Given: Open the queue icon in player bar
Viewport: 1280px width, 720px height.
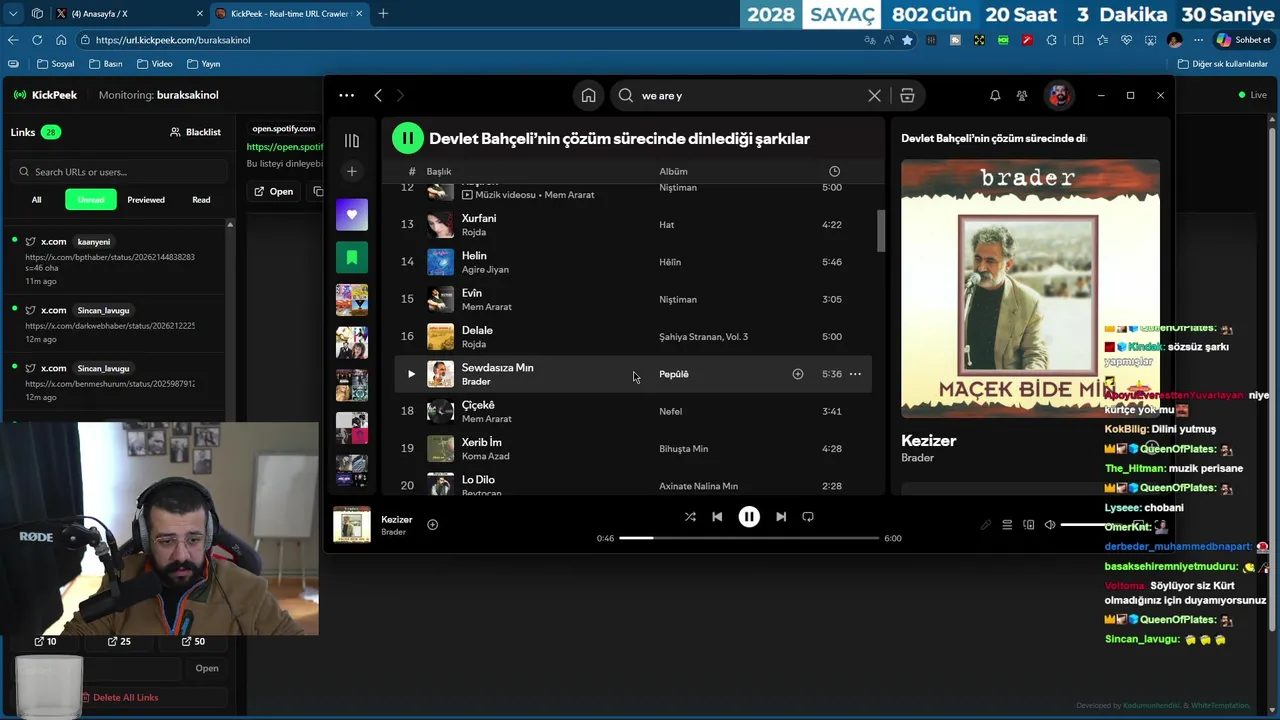Looking at the screenshot, I should 1007,525.
